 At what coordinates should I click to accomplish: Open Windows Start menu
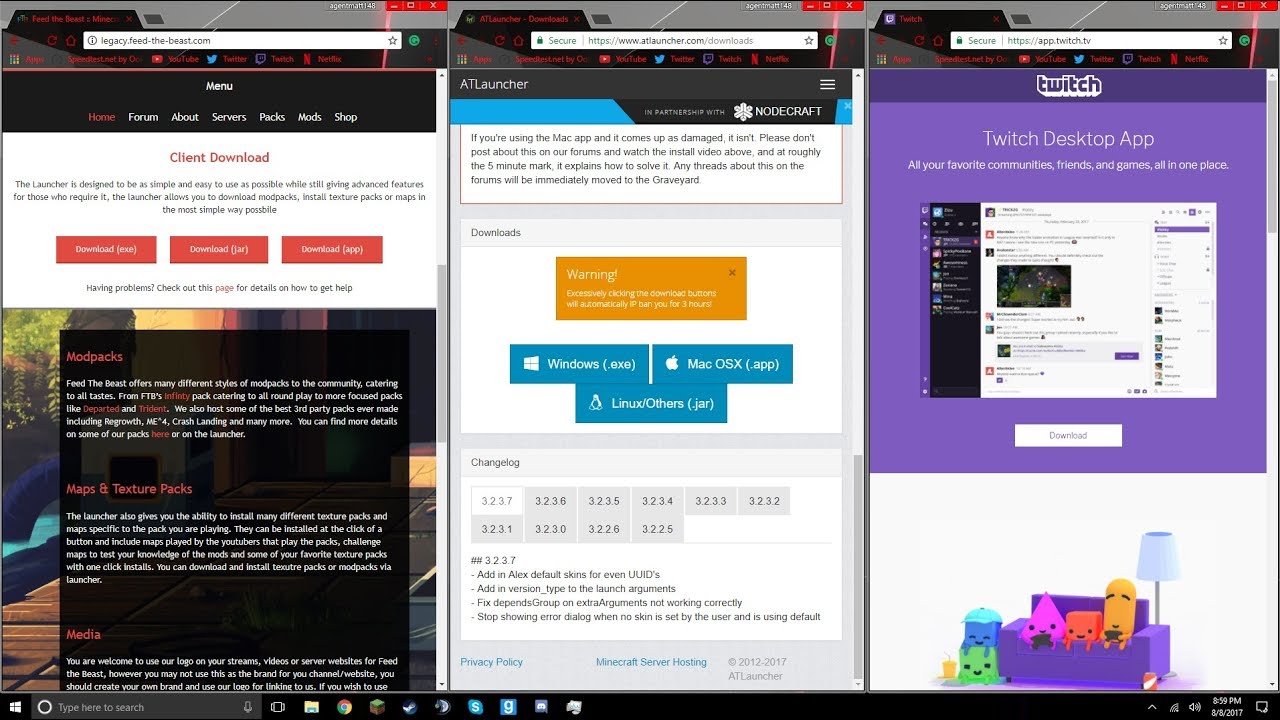14,706
